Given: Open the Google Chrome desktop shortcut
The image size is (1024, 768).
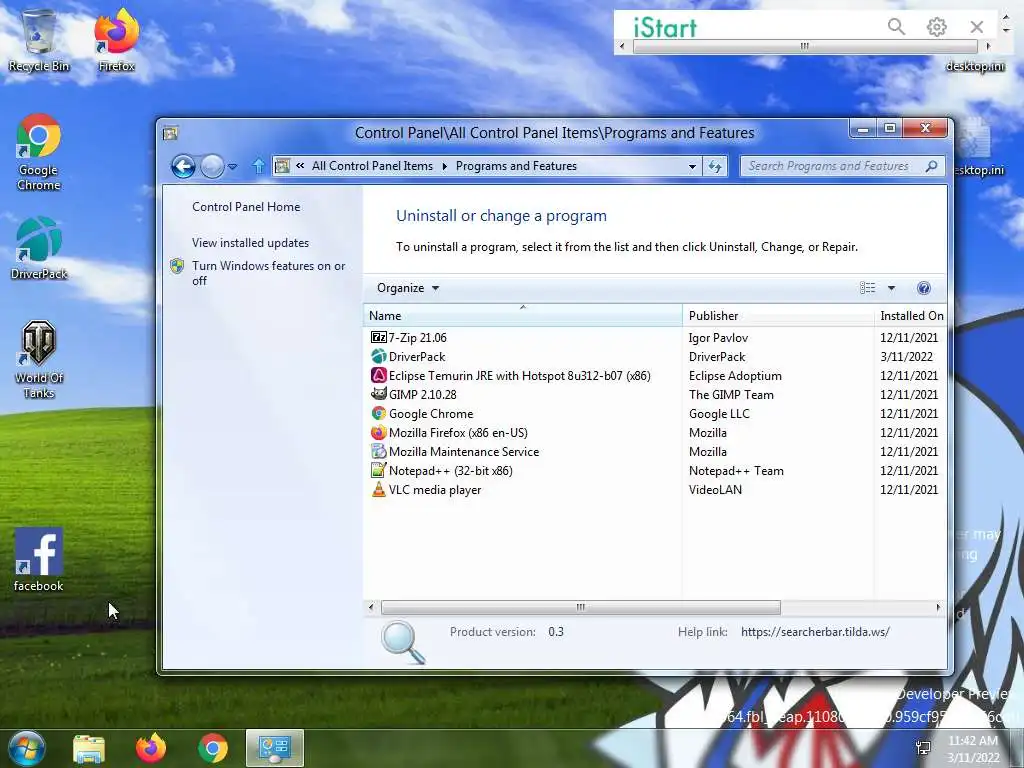Looking at the screenshot, I should click(x=39, y=152).
